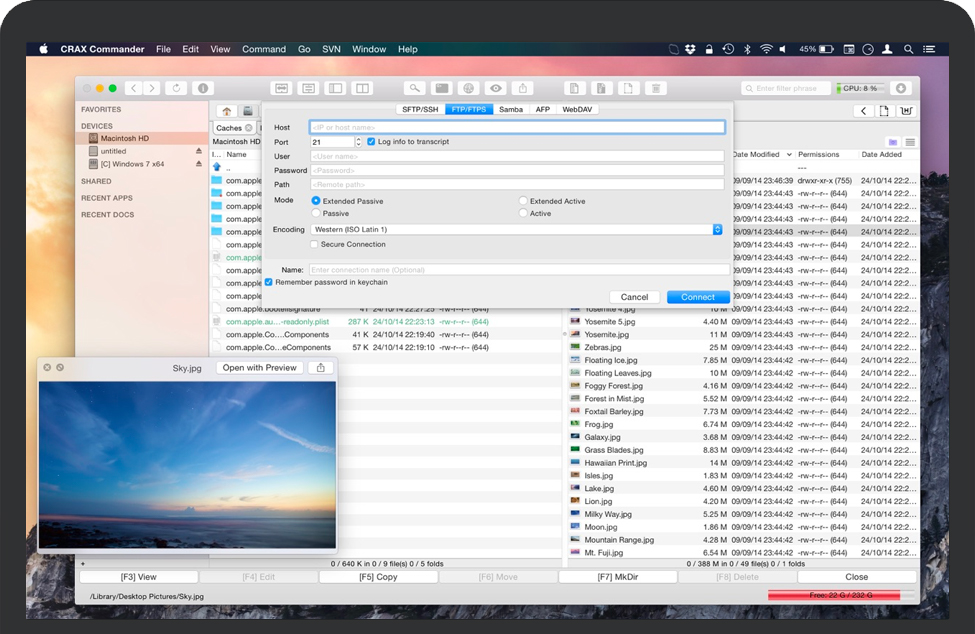The image size is (975, 634).
Task: Click share icon in Sky.jpg preview
Action: pyautogui.click(x=320, y=368)
